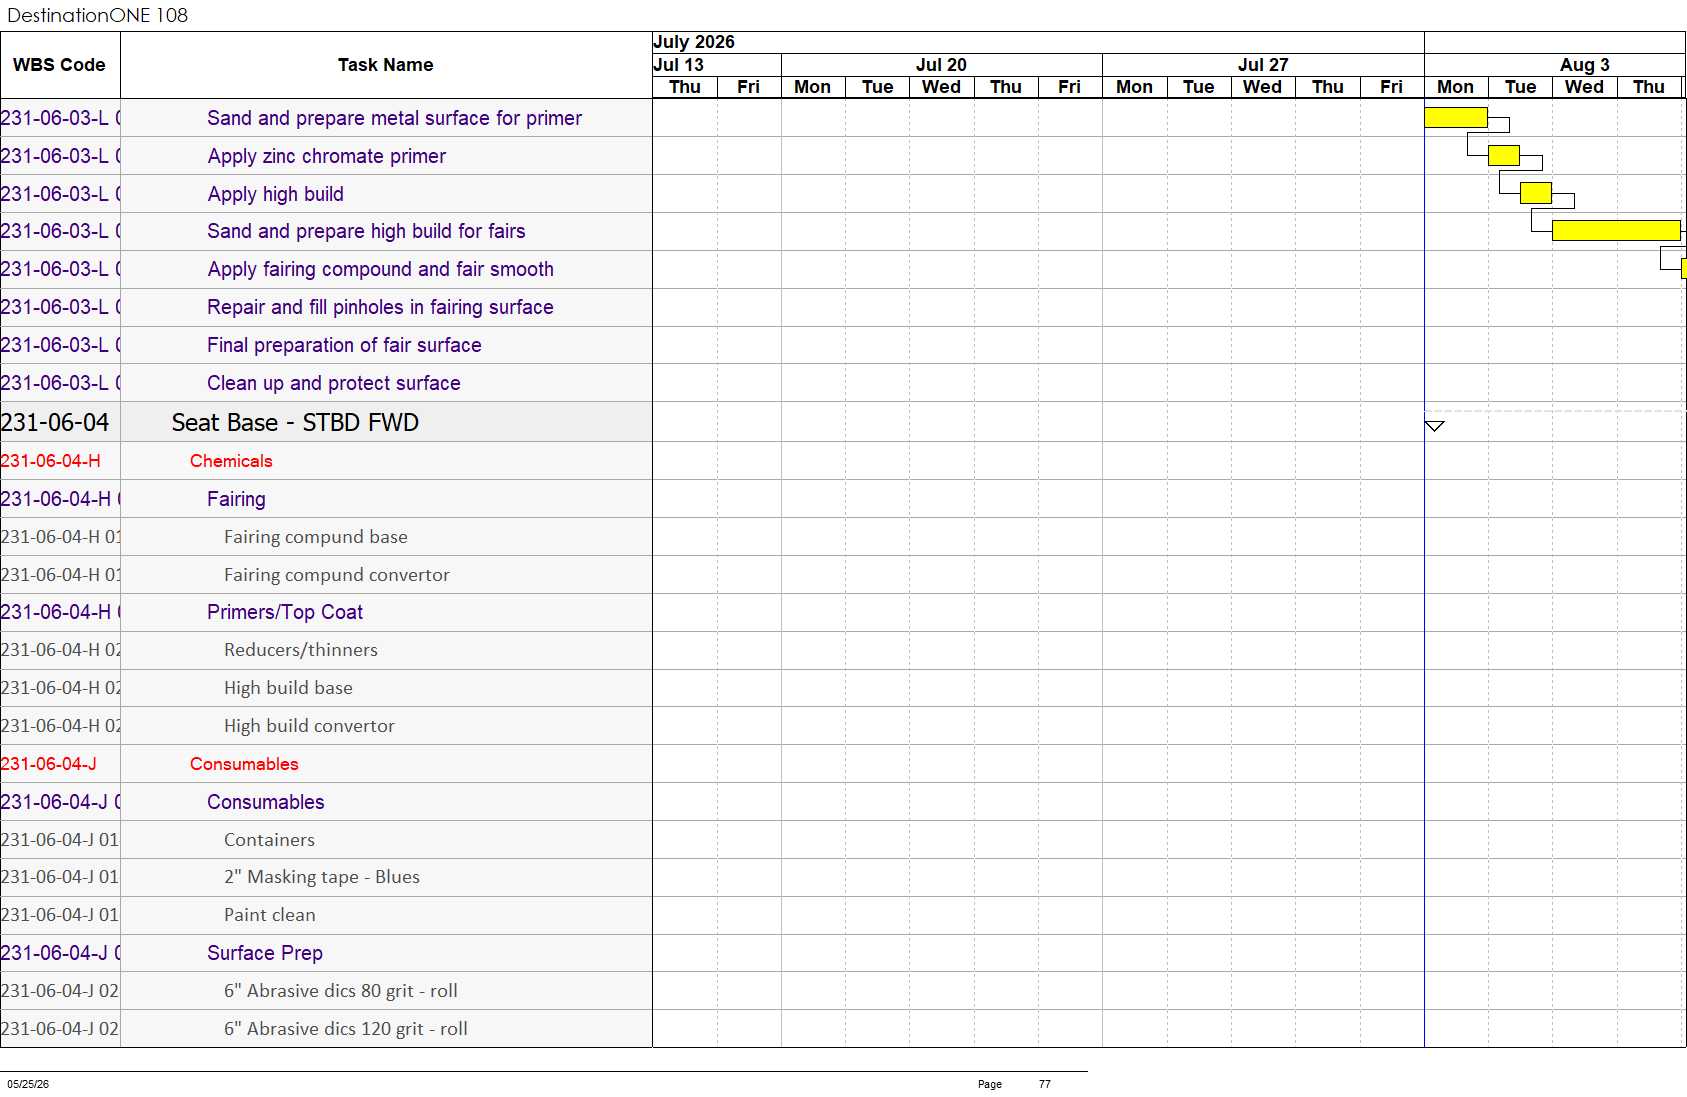The width and height of the screenshot is (1687, 1097).
Task: Click the Aug 3 week header
Action: (1584, 65)
